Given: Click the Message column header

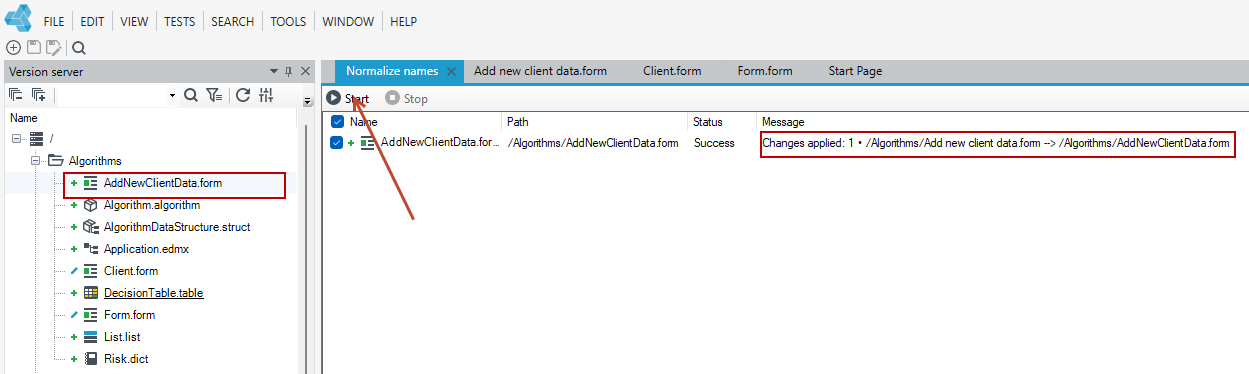Looking at the screenshot, I should [783, 121].
